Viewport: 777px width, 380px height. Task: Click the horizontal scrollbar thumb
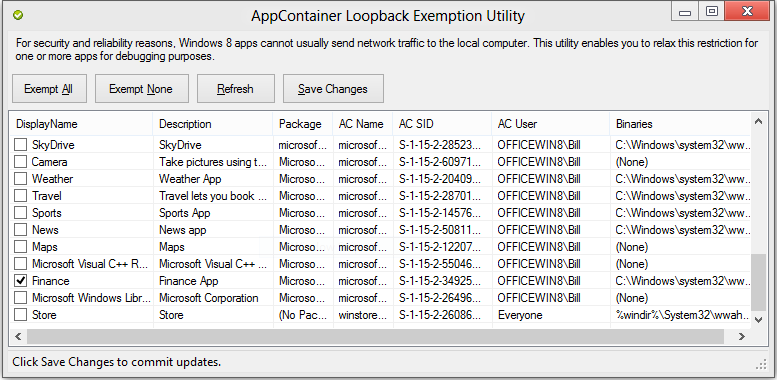point(375,336)
